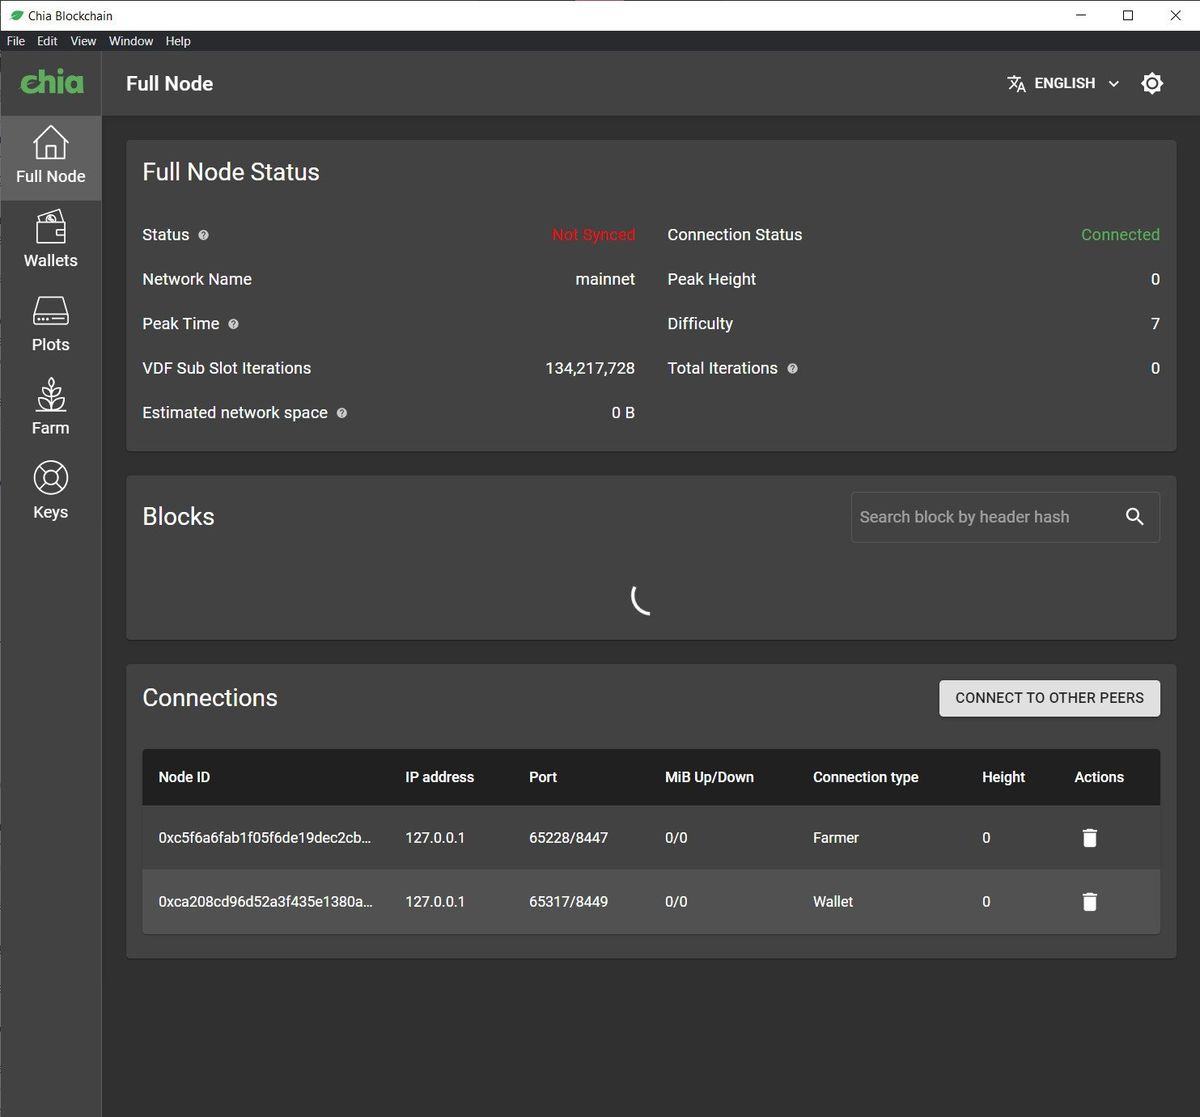
Task: Click the tooltip icon near Total Iterations
Action: tap(792, 368)
